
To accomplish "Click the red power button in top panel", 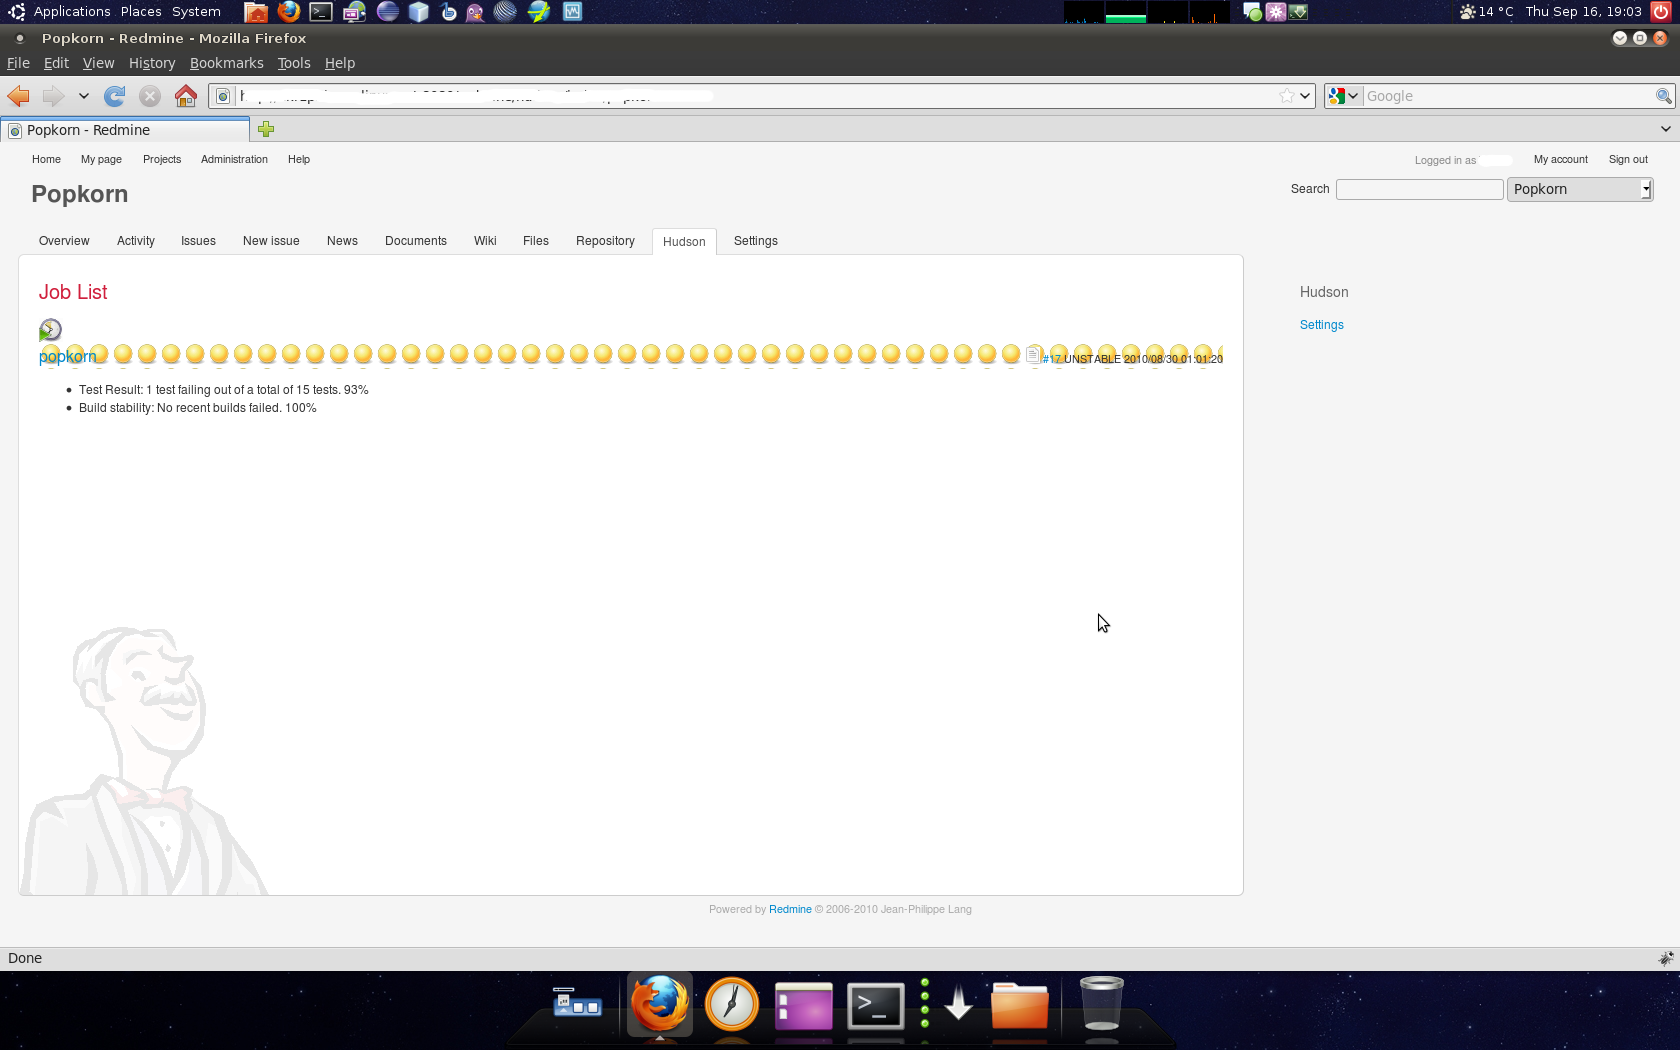I will (x=1661, y=12).
